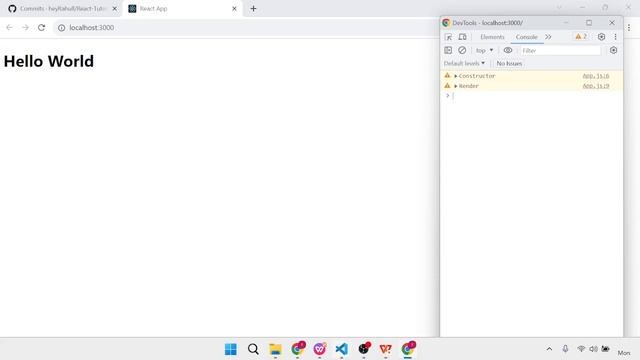Image resolution: width=640 pixels, height=360 pixels.
Task: Go back in browser history
Action: tap(9, 28)
